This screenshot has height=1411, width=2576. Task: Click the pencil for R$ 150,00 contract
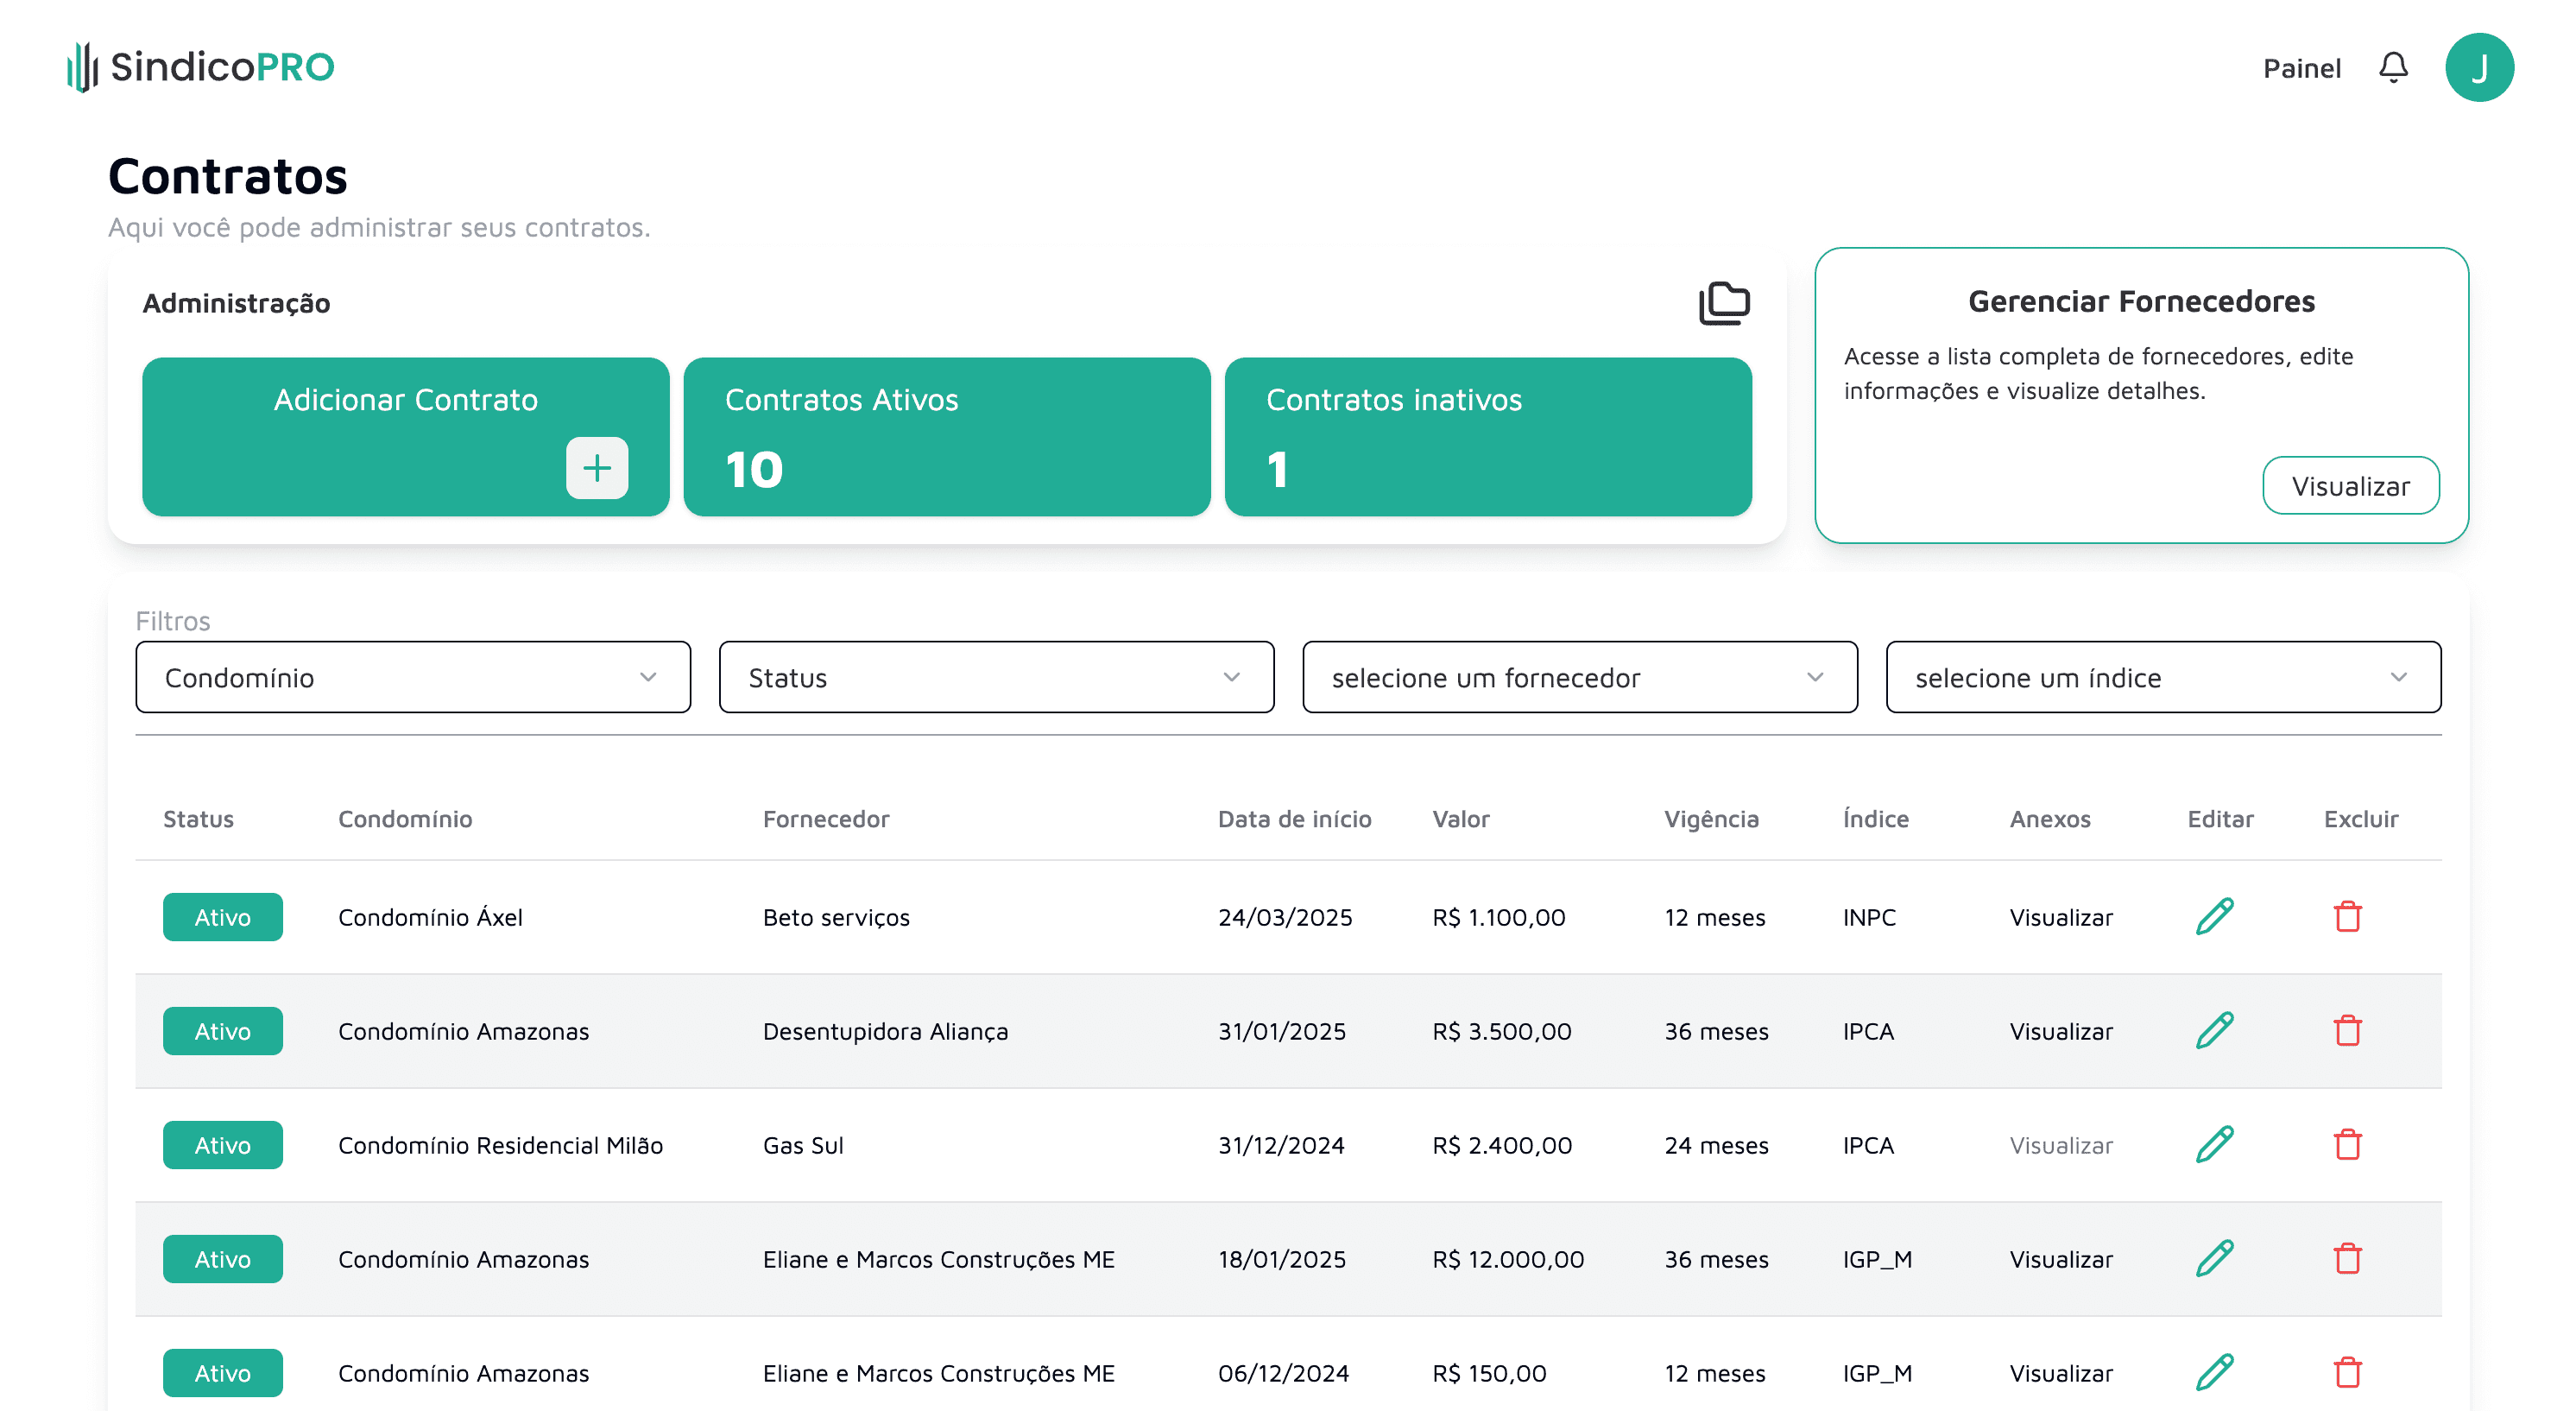point(2214,1372)
